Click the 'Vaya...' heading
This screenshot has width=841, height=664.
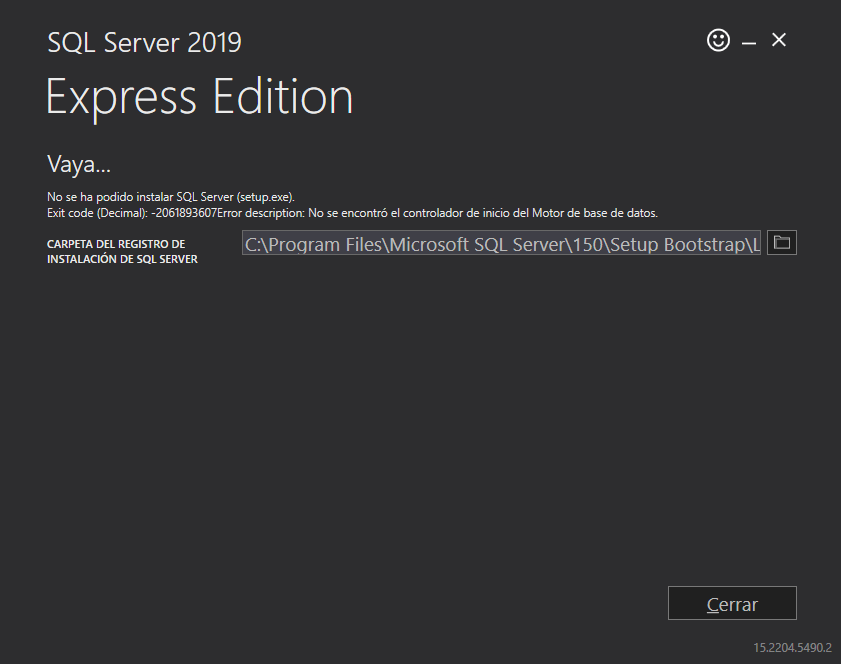click(79, 164)
